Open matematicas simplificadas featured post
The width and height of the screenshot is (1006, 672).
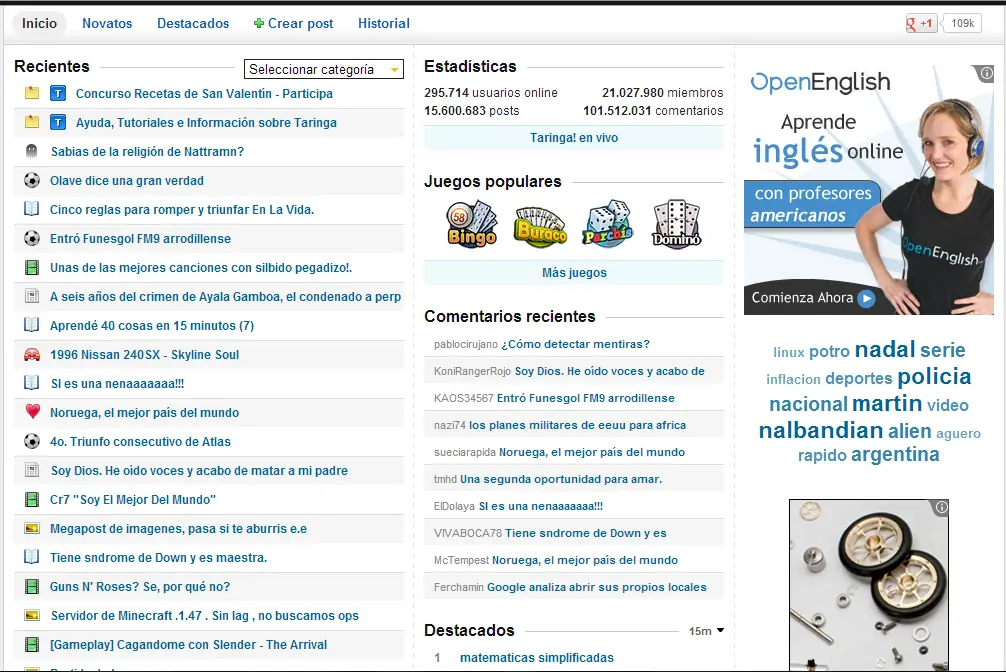[x=536, y=657]
